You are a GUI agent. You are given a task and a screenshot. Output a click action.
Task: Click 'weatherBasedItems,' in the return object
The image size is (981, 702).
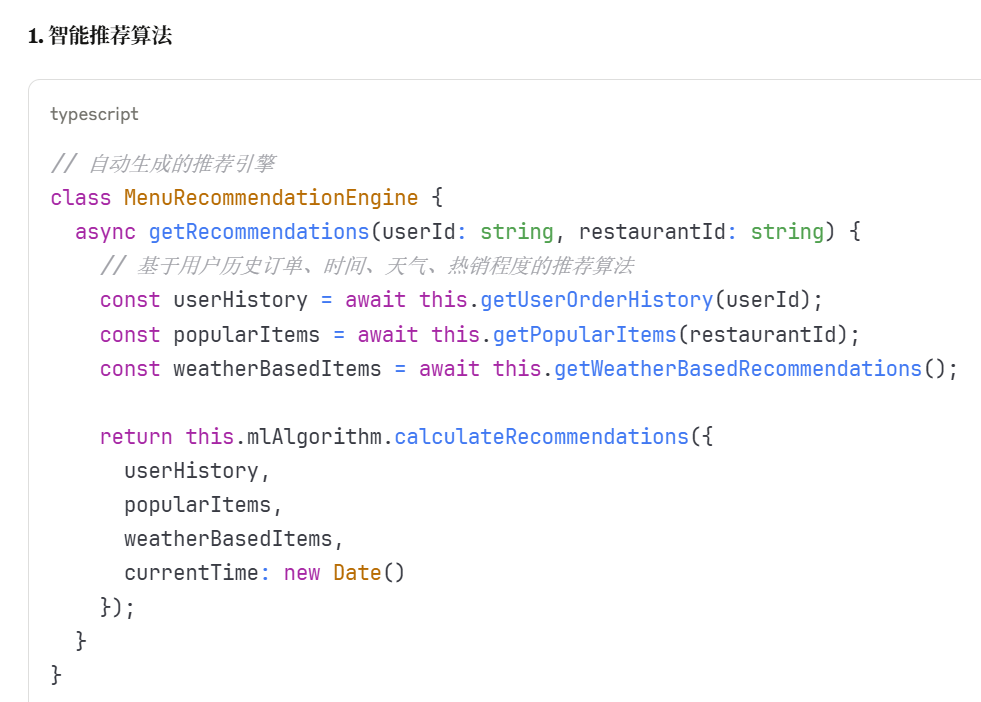click(234, 539)
